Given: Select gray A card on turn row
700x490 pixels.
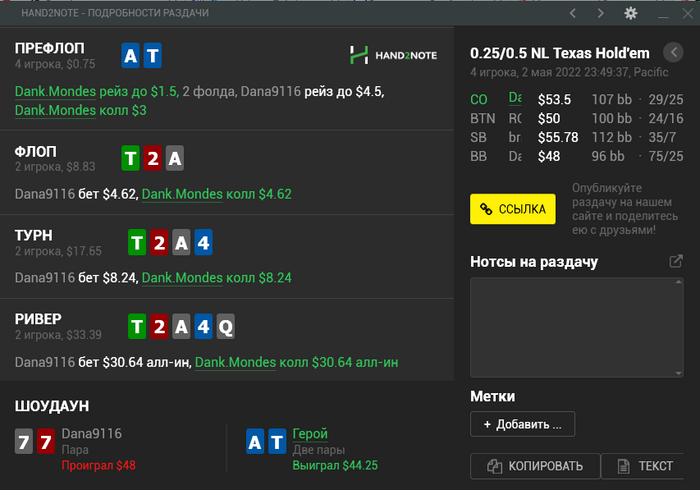Looking at the screenshot, I should (x=181, y=242).
